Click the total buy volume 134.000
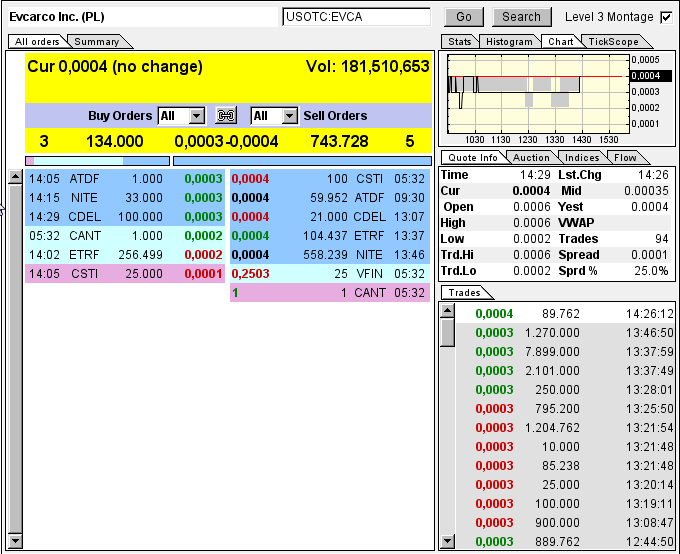 114,141
